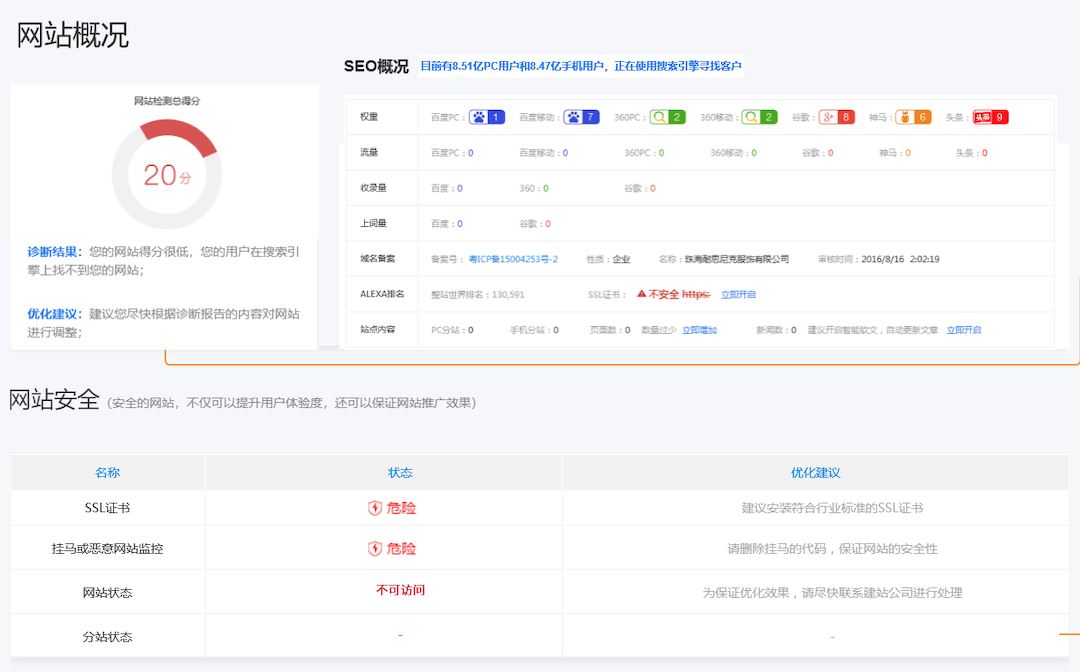Click the red unsafe warning triangle
Screen dimensions: 1080x672
pos(642,294)
